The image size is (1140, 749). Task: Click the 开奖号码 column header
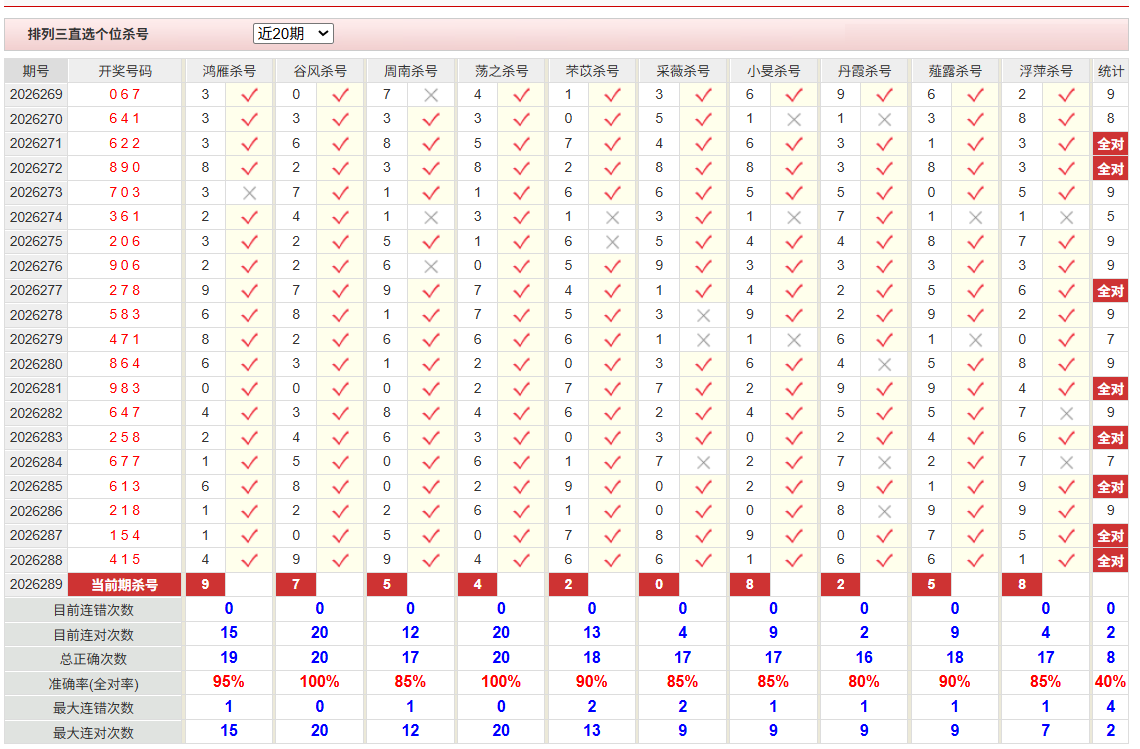coord(125,71)
